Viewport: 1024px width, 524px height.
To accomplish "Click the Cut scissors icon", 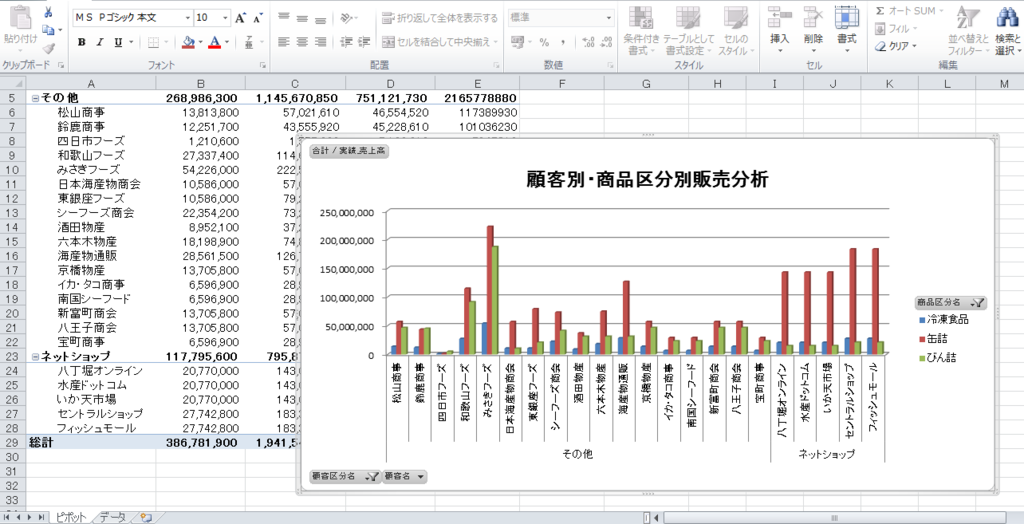I will pyautogui.click(x=48, y=12).
